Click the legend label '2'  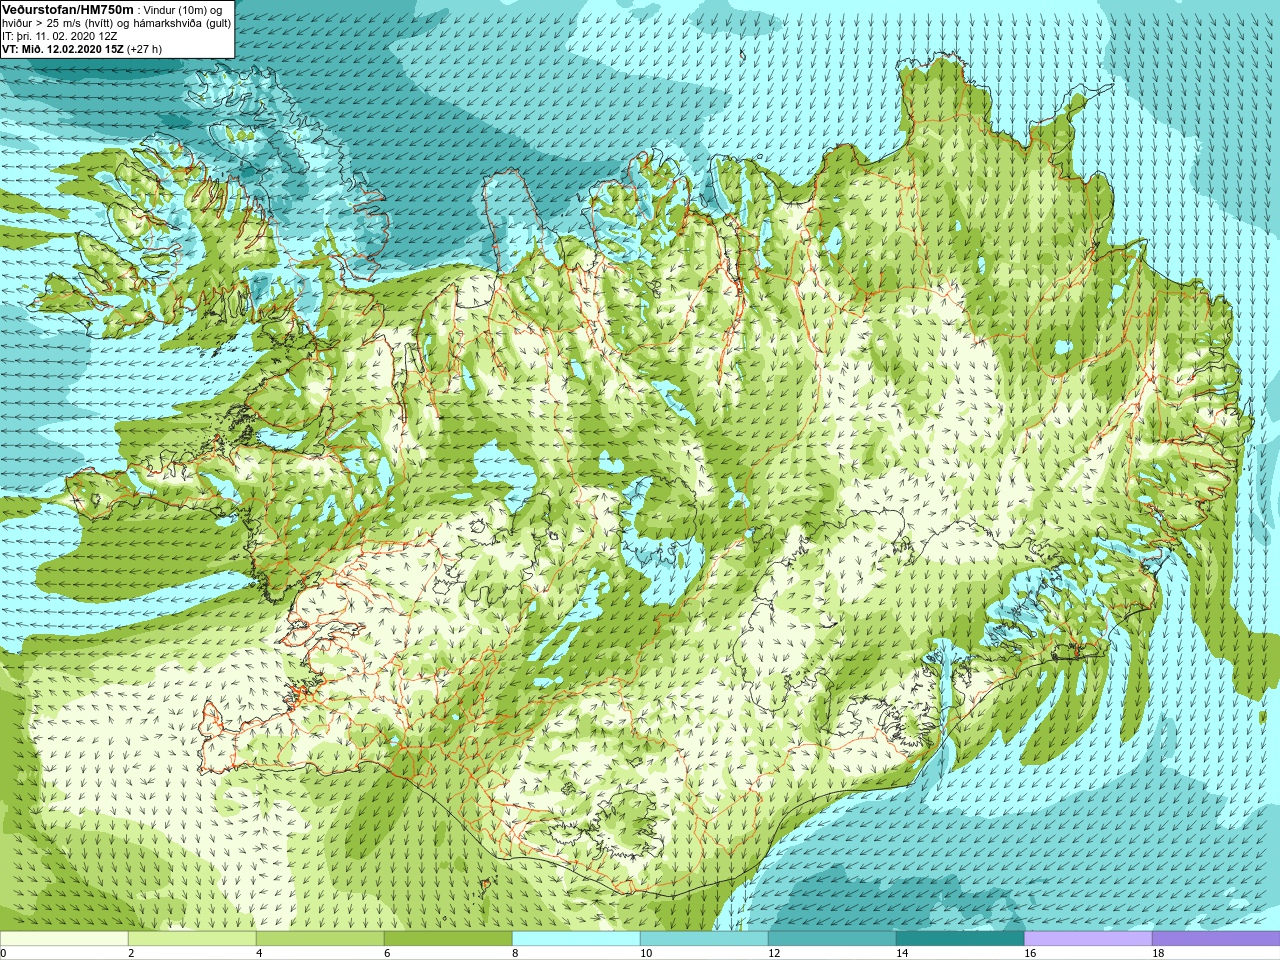131,953
